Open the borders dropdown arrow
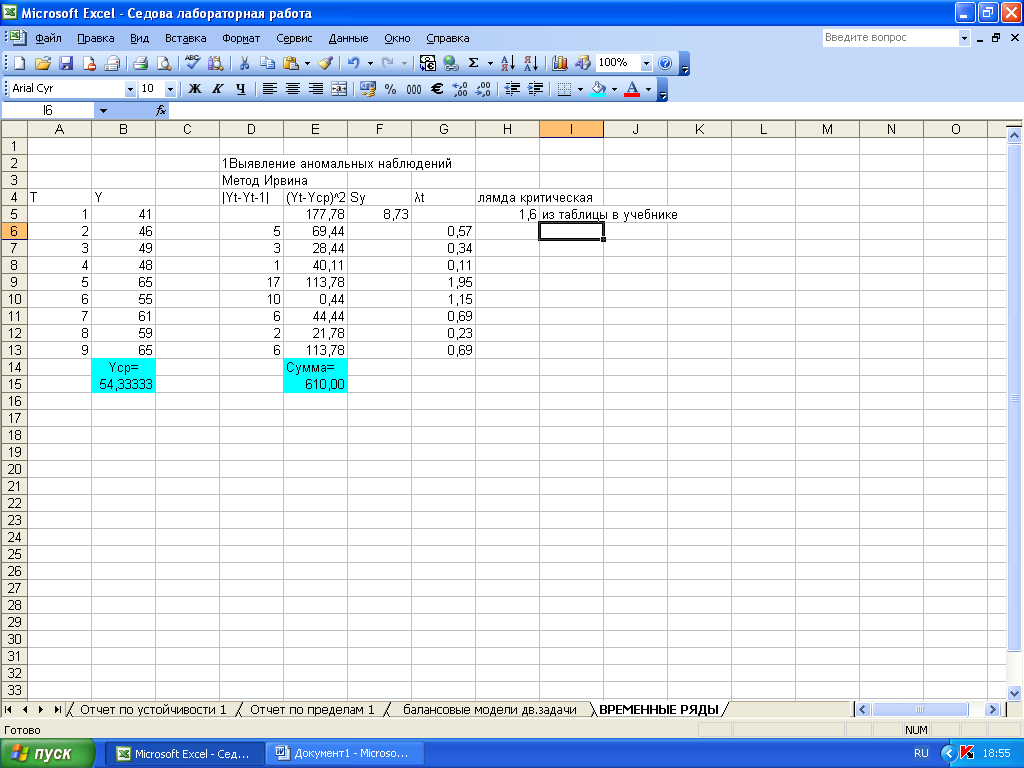 click(x=580, y=89)
